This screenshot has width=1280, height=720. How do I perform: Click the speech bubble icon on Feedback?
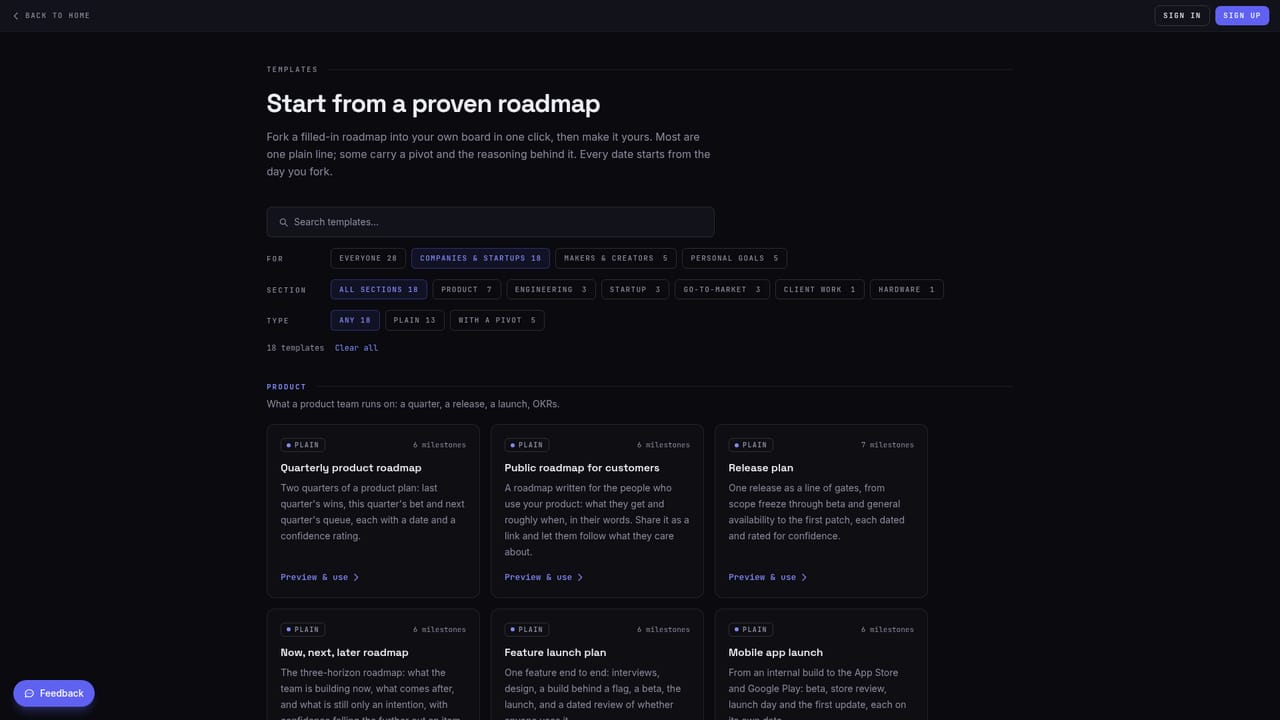[x=29, y=694]
